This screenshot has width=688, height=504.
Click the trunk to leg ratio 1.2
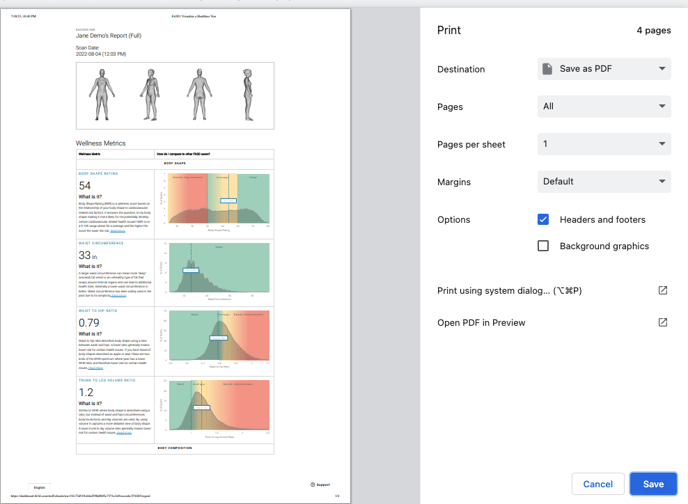click(86, 392)
